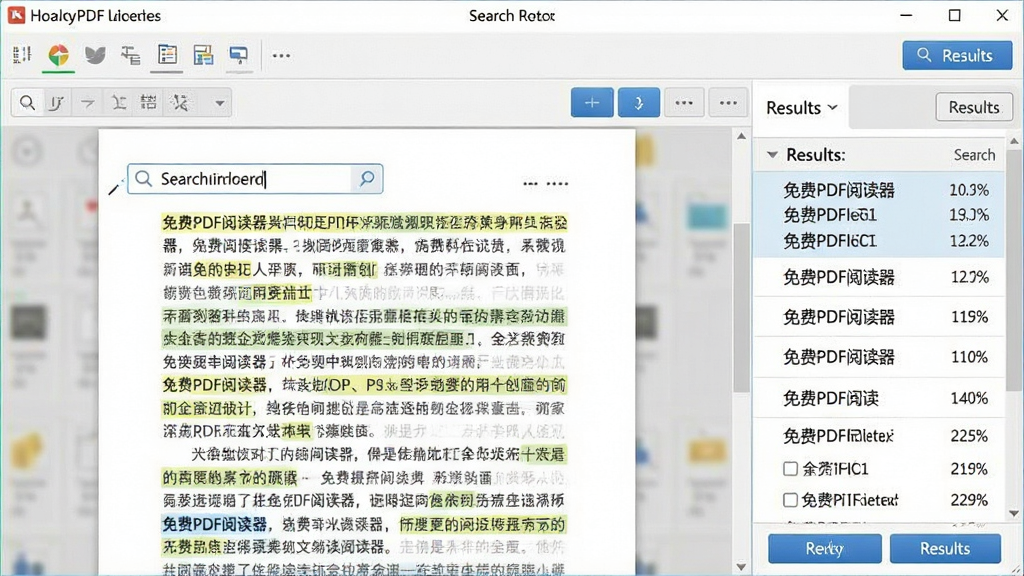Tick the checkbox in the 219% row

[790, 468]
